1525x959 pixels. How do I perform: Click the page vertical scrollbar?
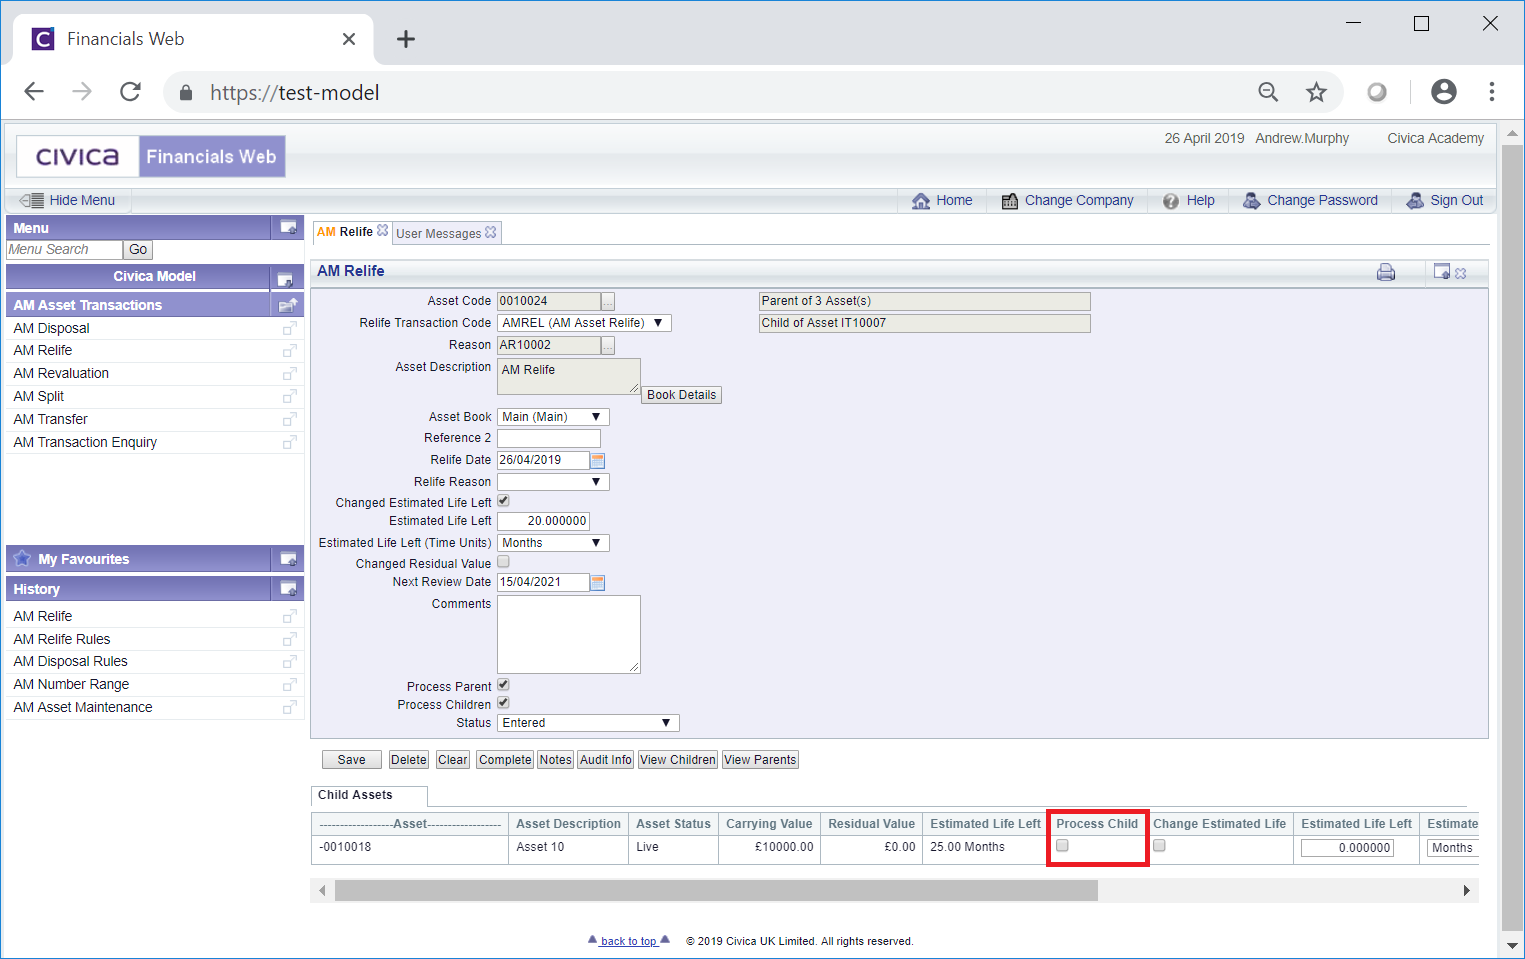point(1512,538)
